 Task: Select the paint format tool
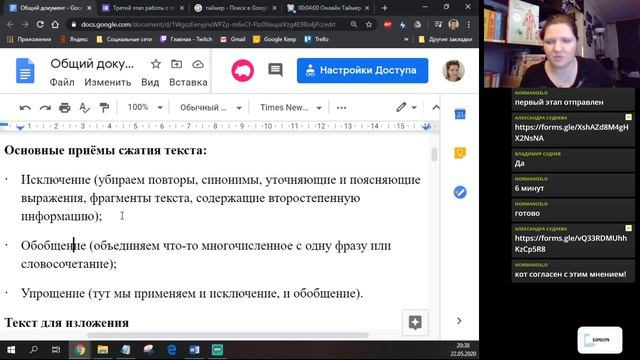(x=104, y=108)
